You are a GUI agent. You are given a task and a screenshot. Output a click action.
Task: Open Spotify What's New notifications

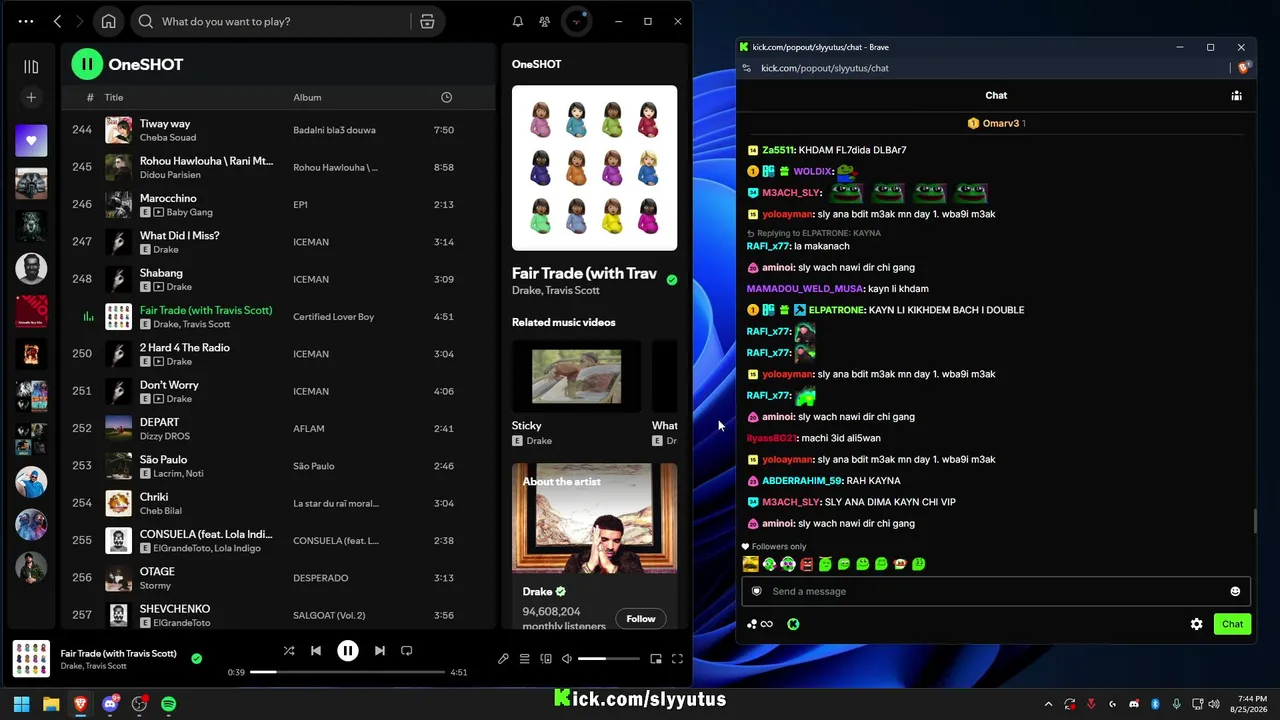click(x=518, y=21)
